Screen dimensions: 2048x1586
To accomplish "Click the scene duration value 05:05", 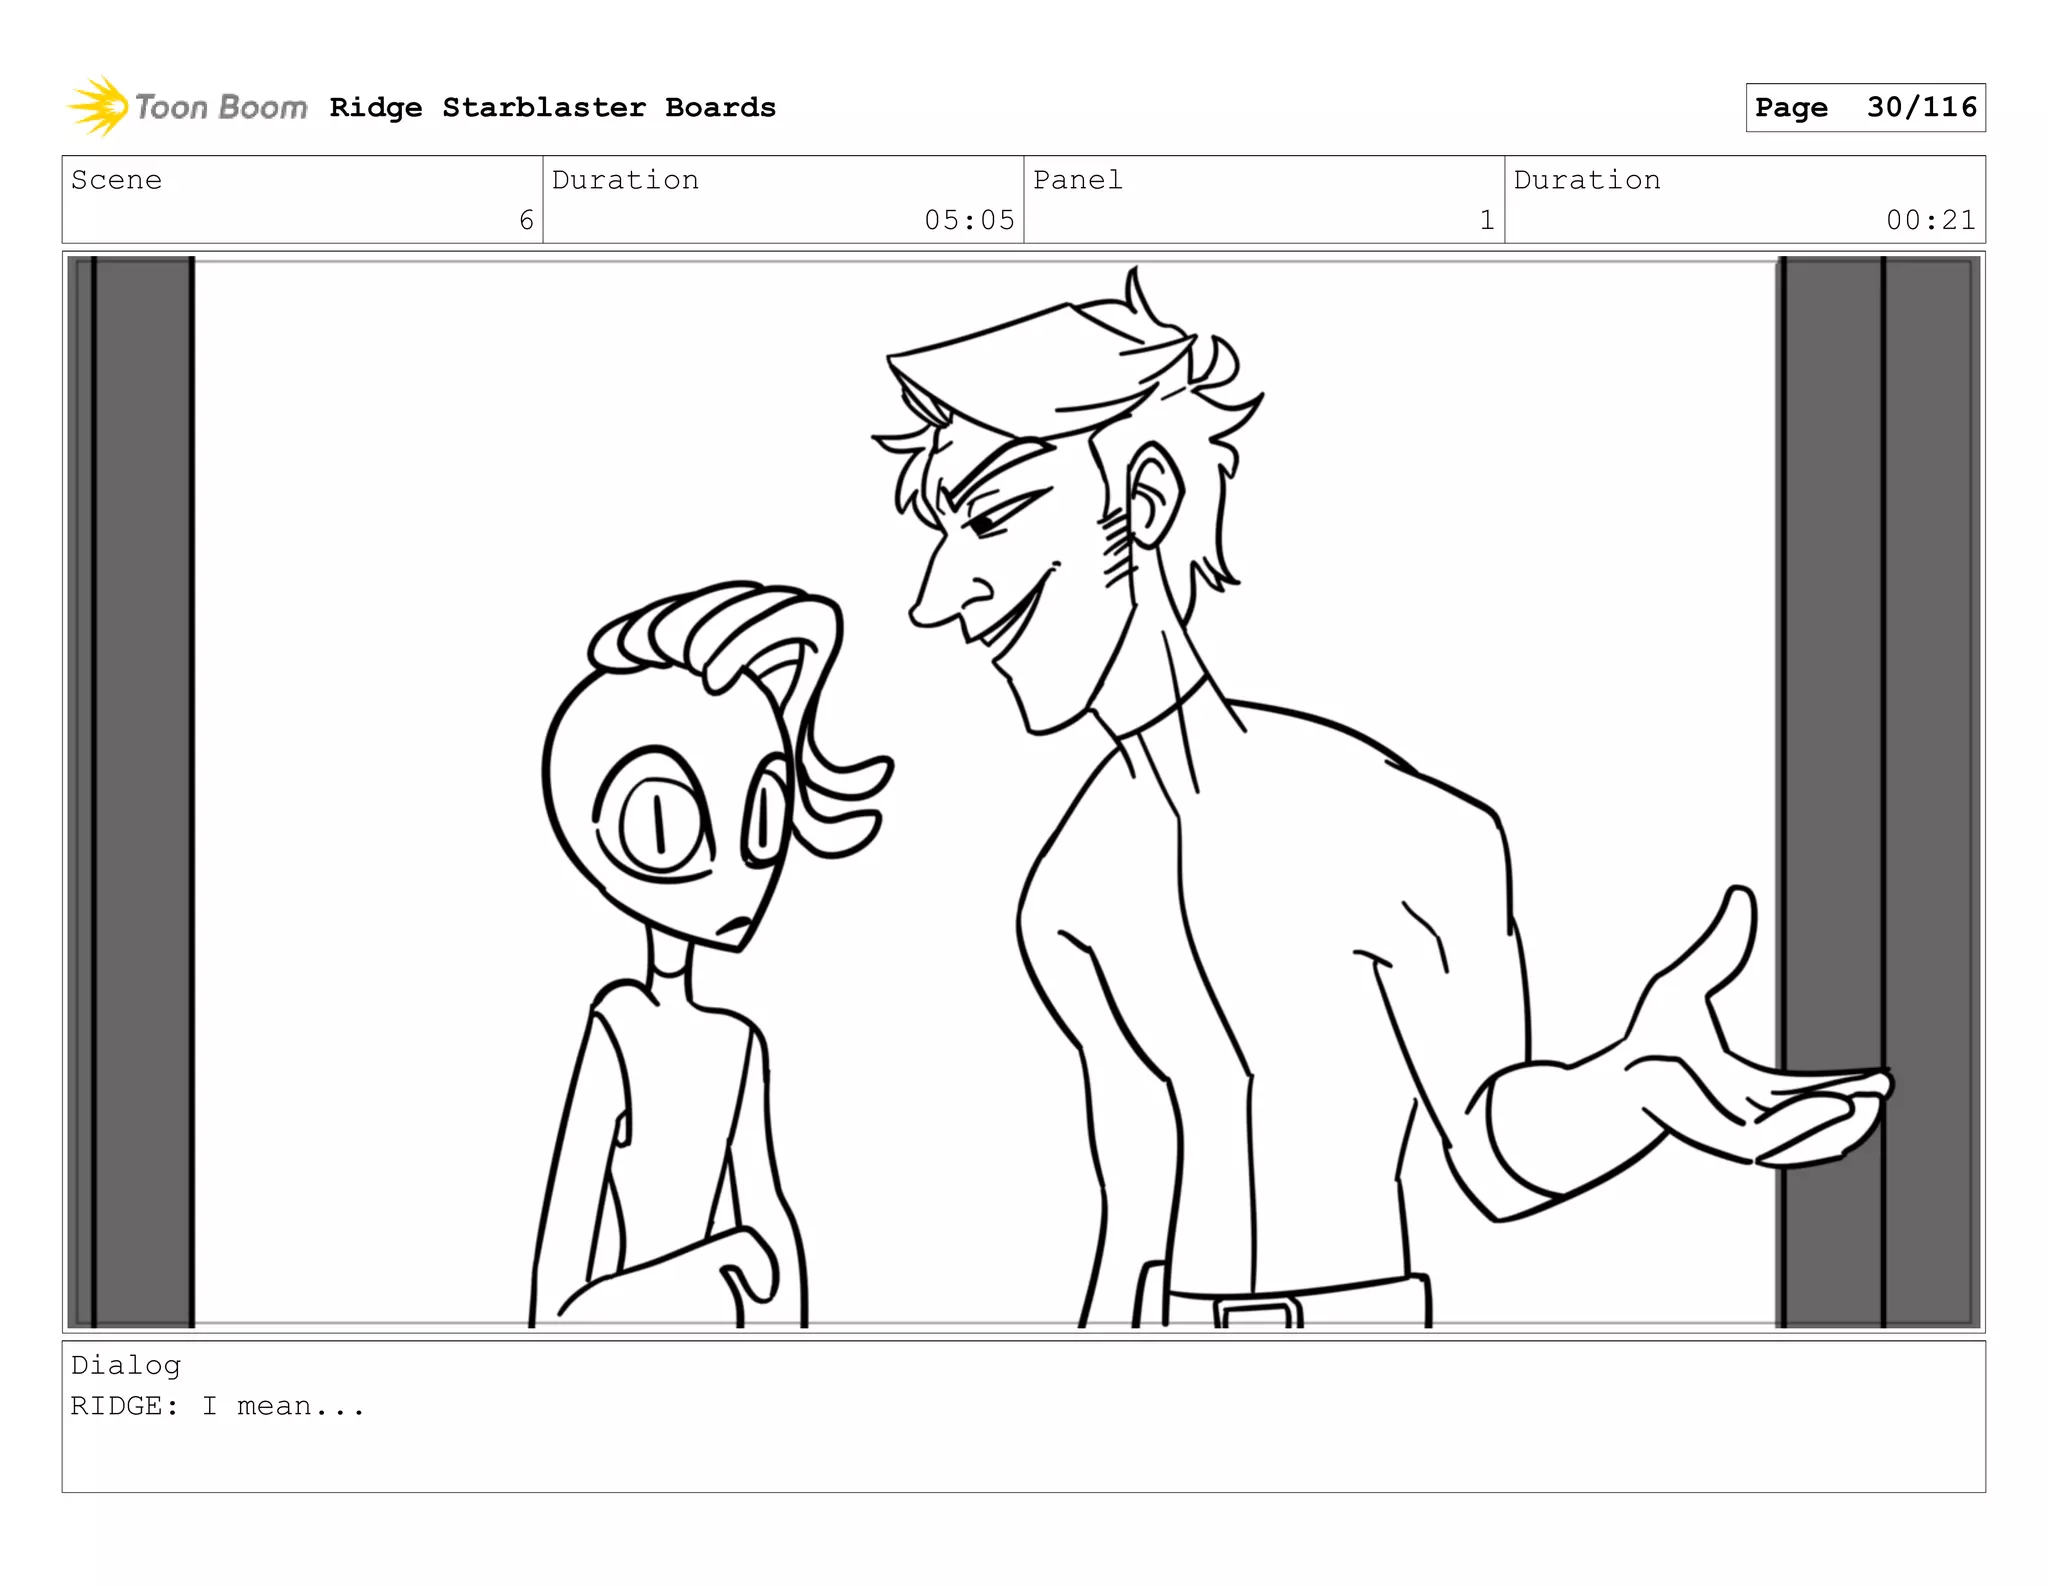I will tap(968, 220).
